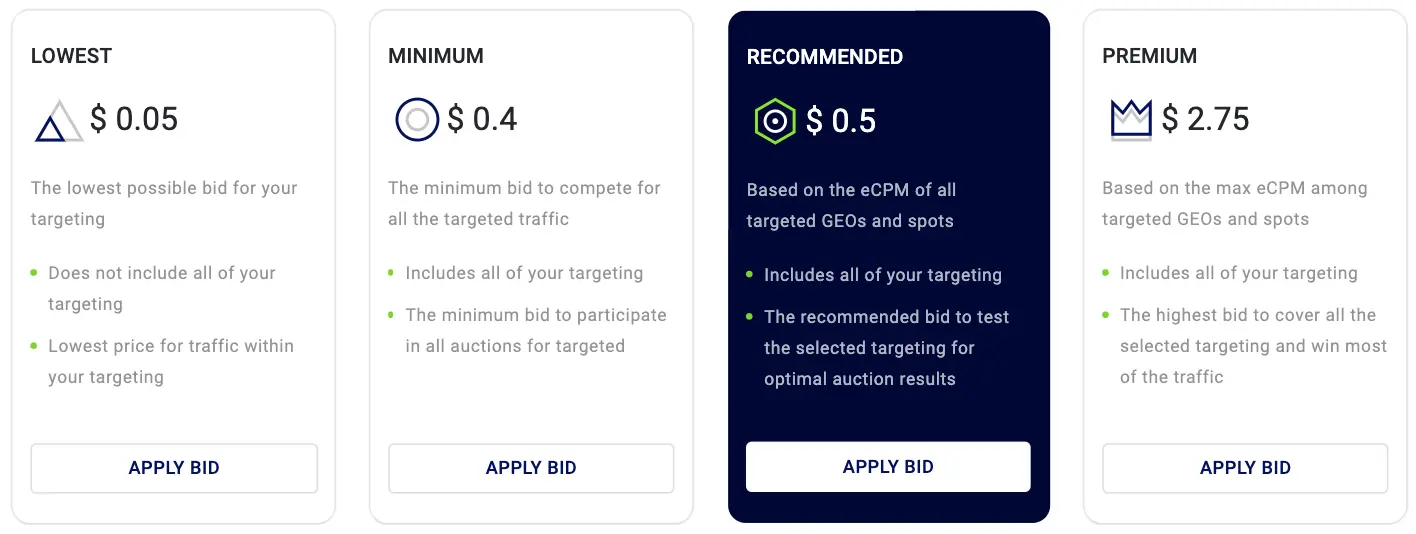Select the PREMIUM card heading
This screenshot has width=1416, height=534.
1149,56
